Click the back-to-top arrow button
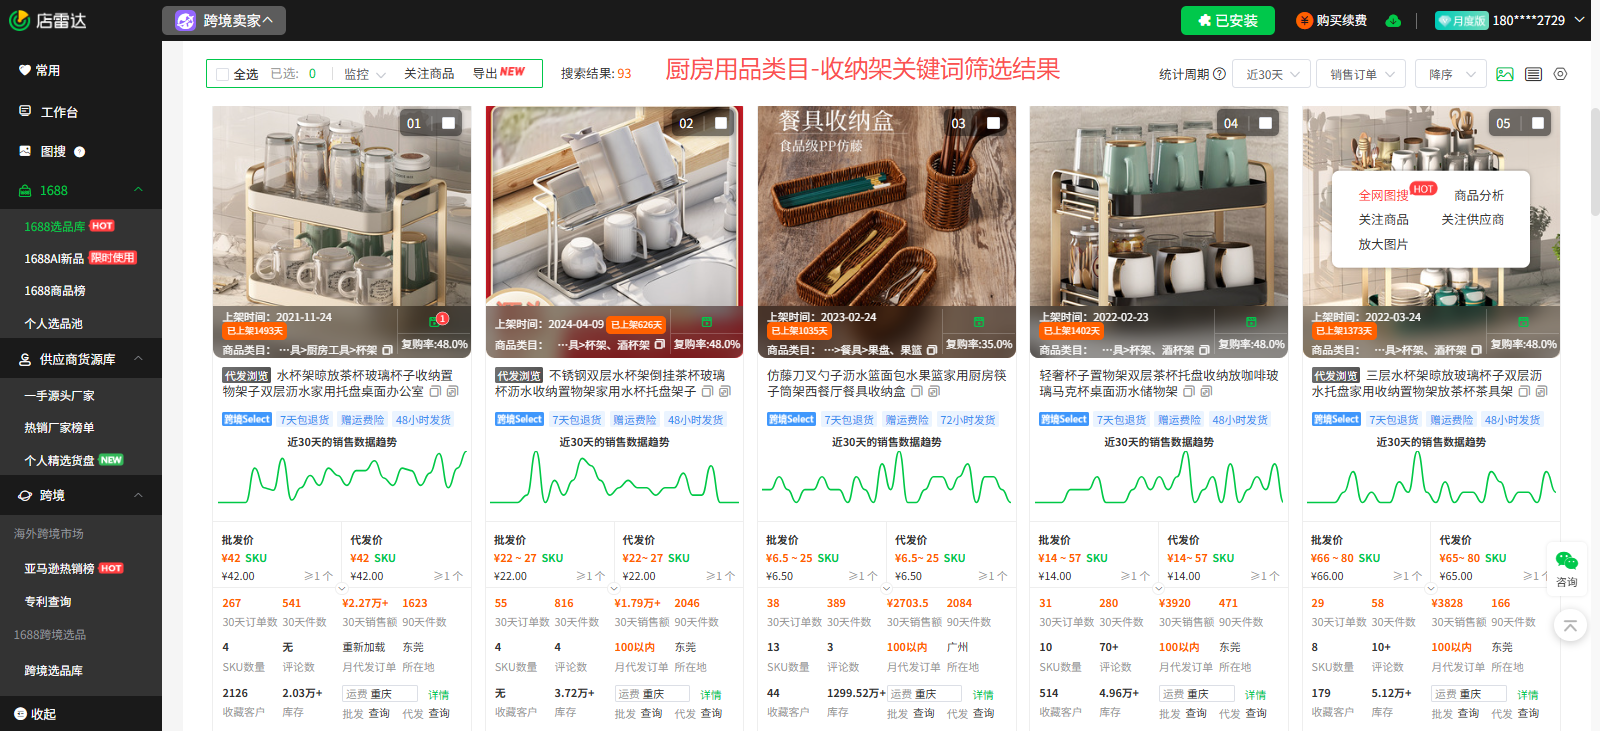The width and height of the screenshot is (1600, 731). point(1569,626)
